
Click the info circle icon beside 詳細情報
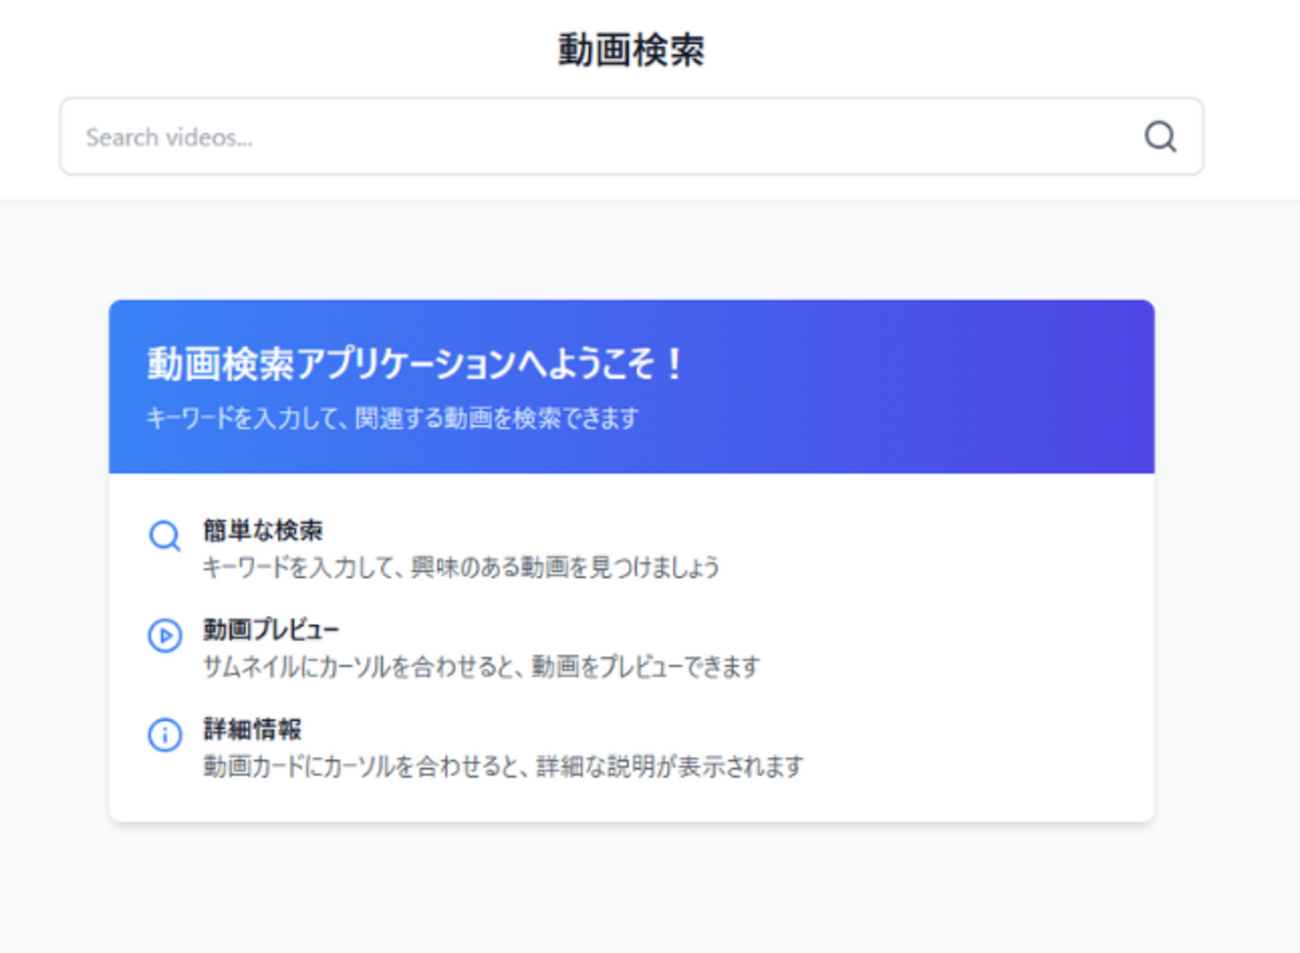tap(165, 735)
